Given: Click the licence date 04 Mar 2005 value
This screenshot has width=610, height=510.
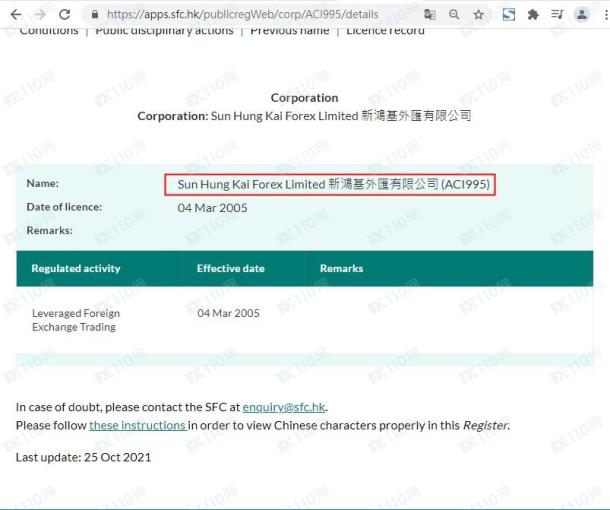Looking at the screenshot, I should [x=212, y=208].
